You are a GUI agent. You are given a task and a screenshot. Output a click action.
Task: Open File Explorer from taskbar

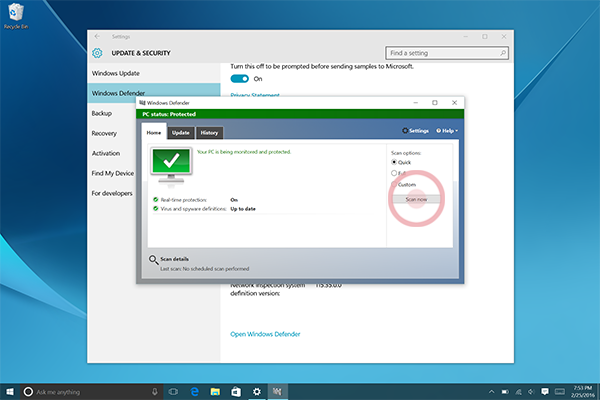tap(215, 392)
